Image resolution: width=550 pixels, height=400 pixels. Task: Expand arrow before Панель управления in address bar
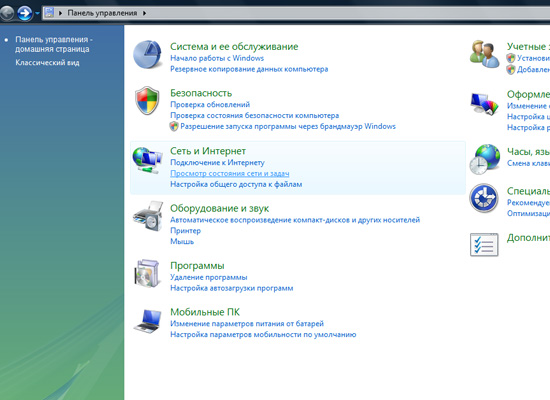coord(60,13)
